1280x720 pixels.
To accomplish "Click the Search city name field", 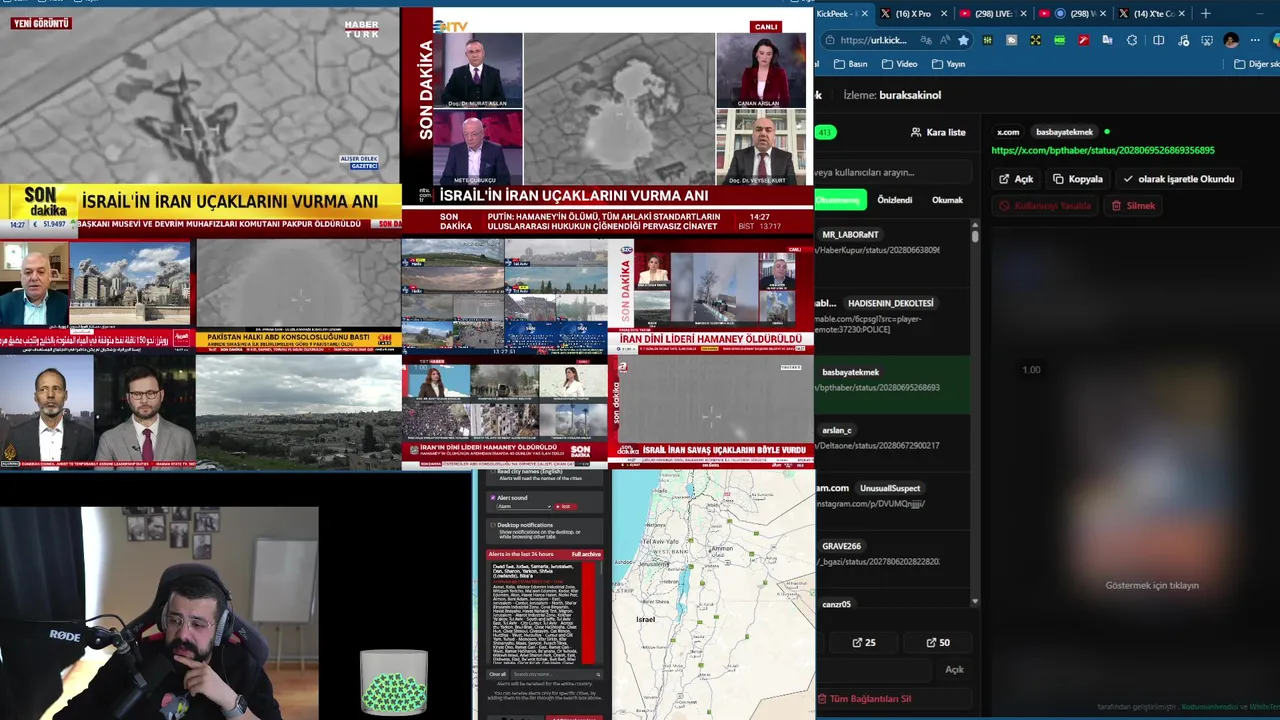I will [555, 674].
